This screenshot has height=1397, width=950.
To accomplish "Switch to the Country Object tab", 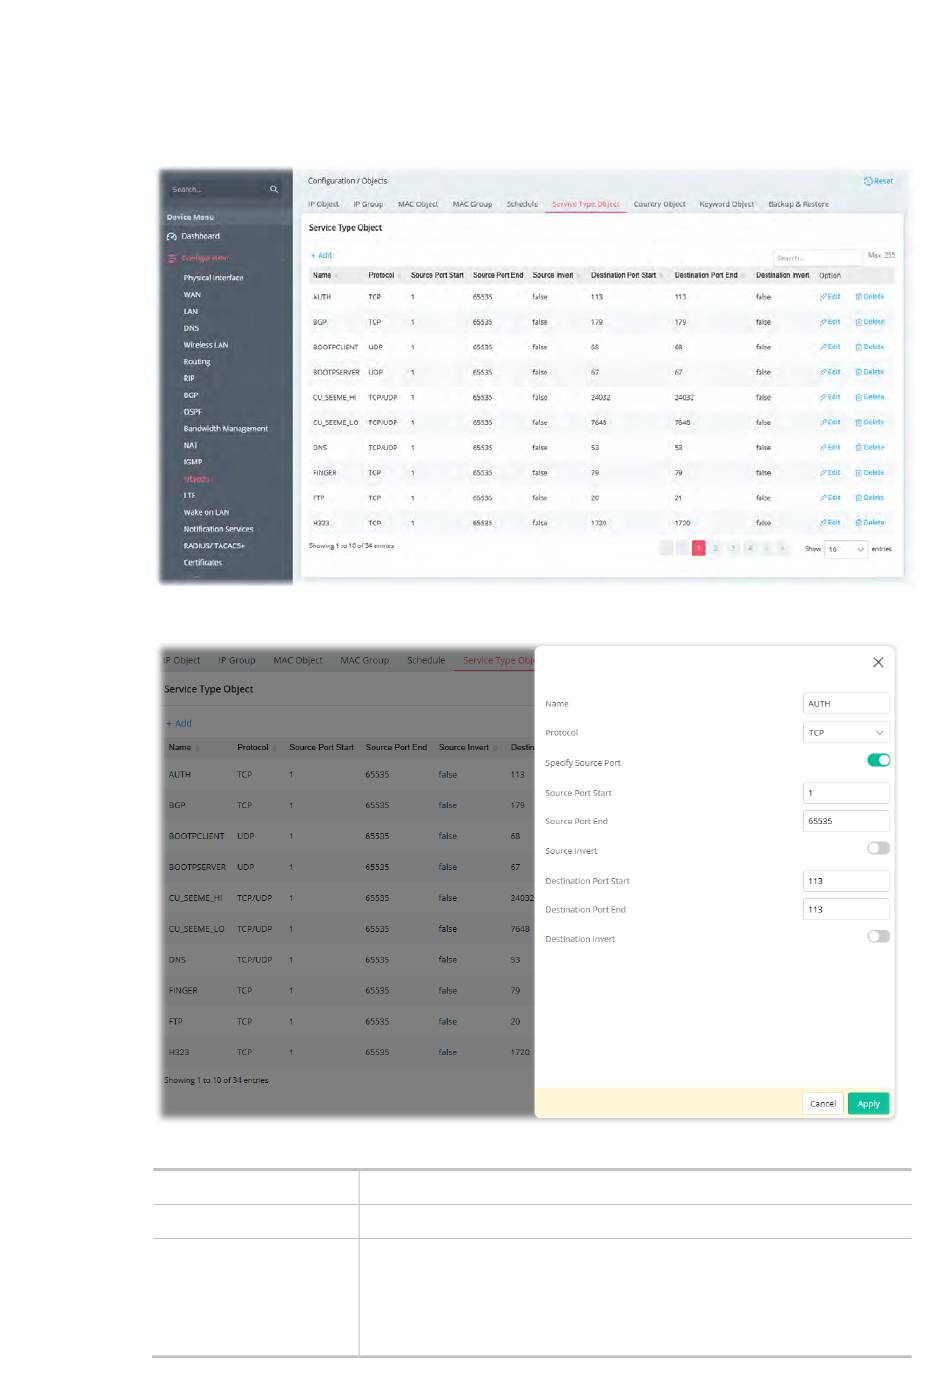I will (659, 204).
